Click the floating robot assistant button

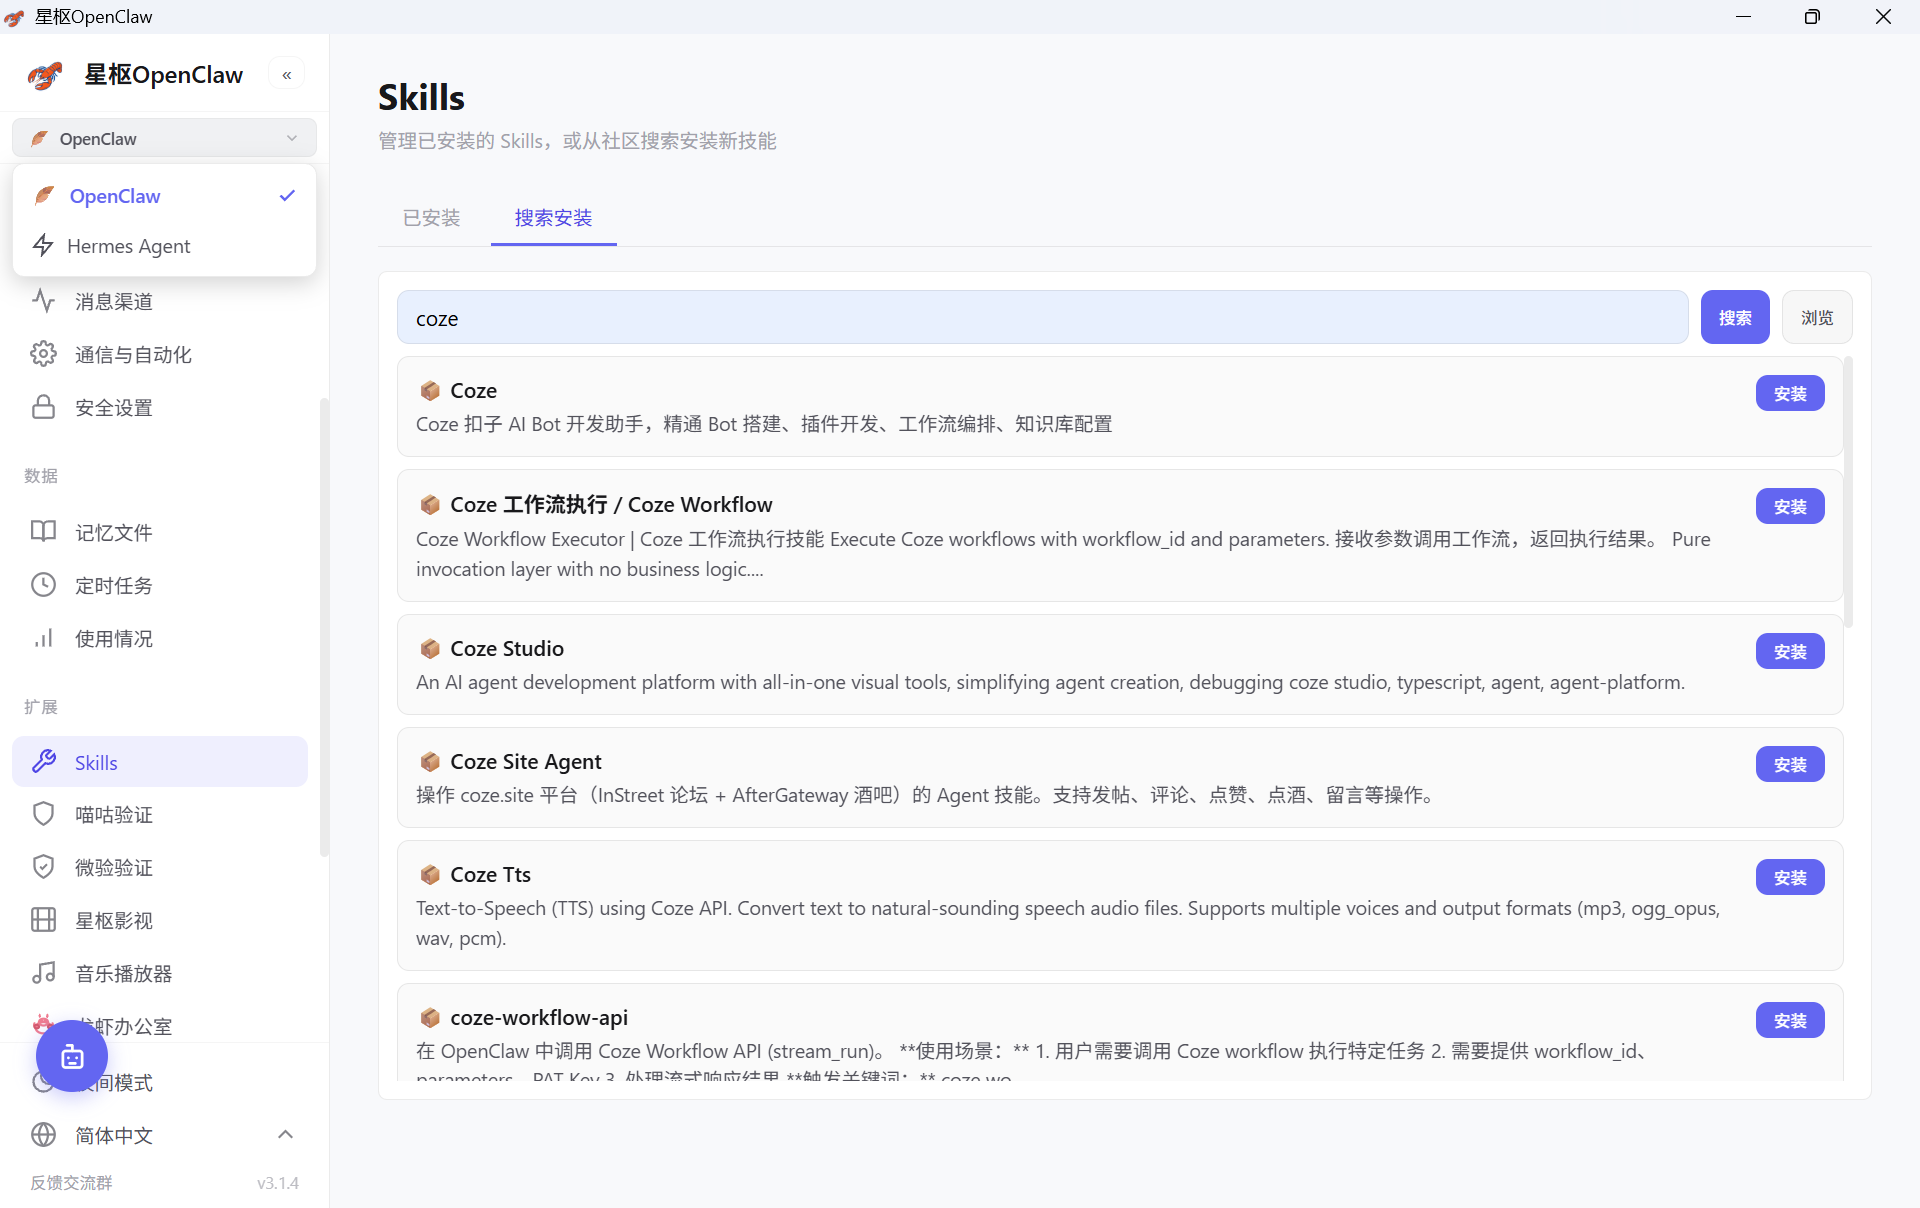[72, 1056]
